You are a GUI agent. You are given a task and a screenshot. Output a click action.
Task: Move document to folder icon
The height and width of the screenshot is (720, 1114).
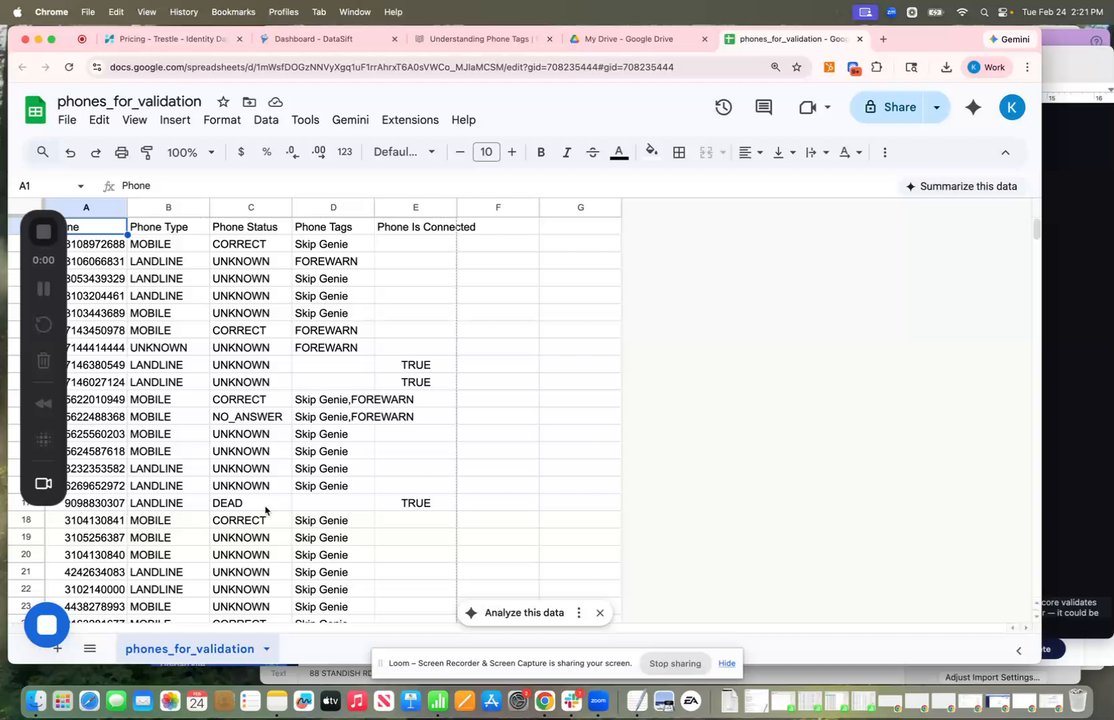coord(249,102)
